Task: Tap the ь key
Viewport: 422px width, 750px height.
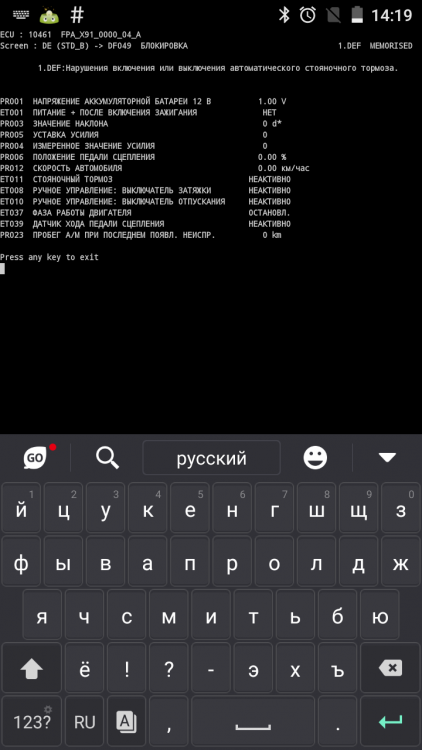Action: pyautogui.click(x=295, y=615)
